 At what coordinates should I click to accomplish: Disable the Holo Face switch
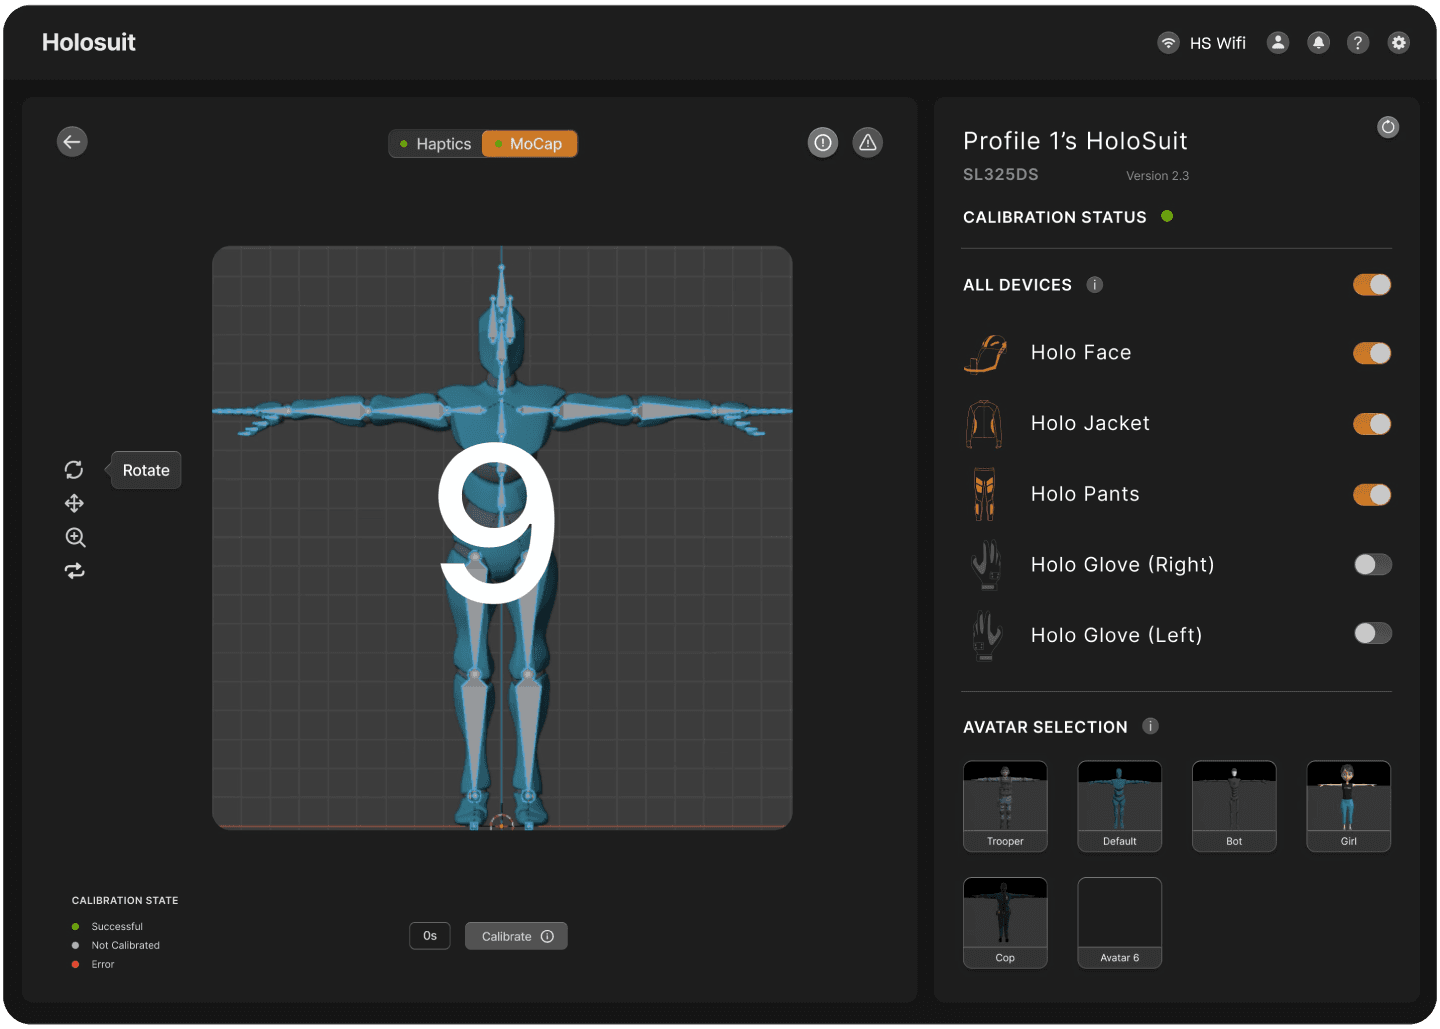click(x=1372, y=353)
